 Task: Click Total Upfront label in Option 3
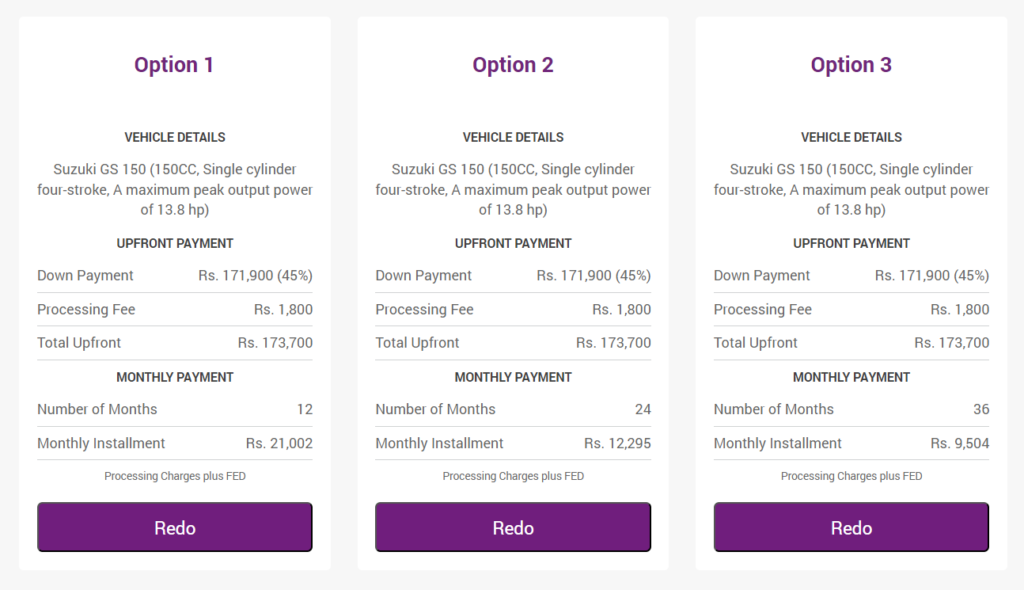tap(755, 342)
